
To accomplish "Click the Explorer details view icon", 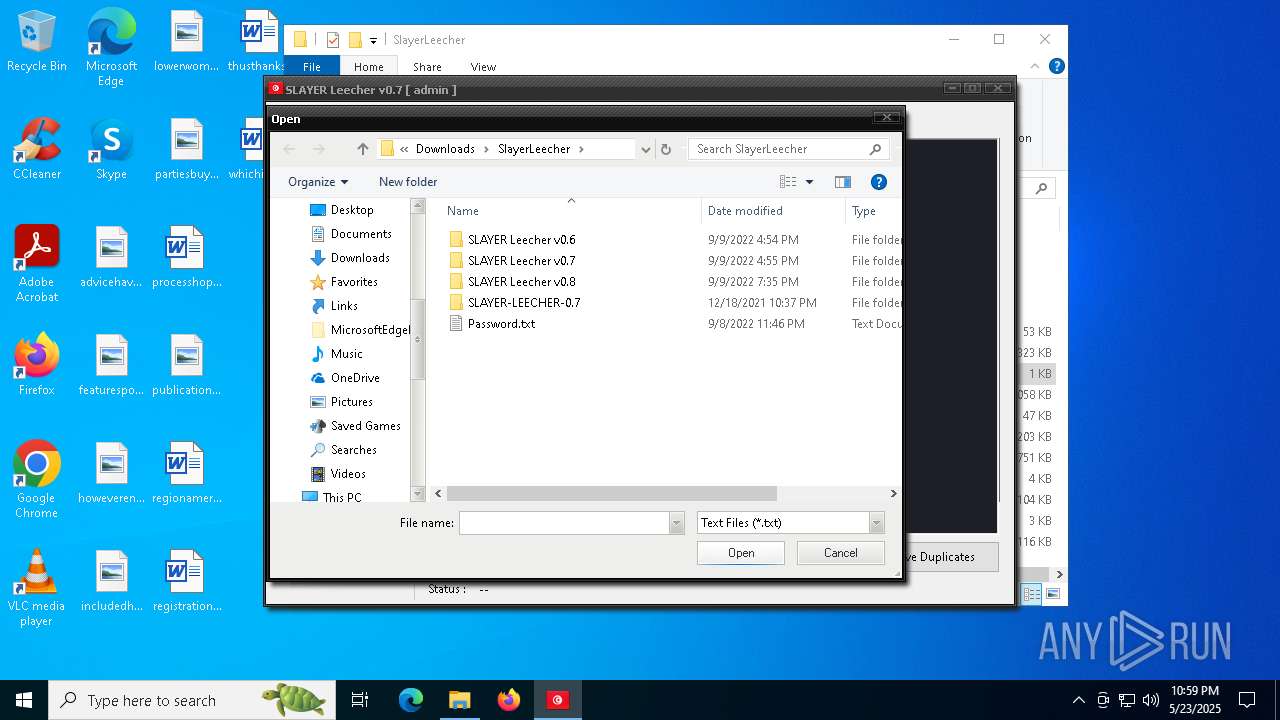I will pos(1031,594).
